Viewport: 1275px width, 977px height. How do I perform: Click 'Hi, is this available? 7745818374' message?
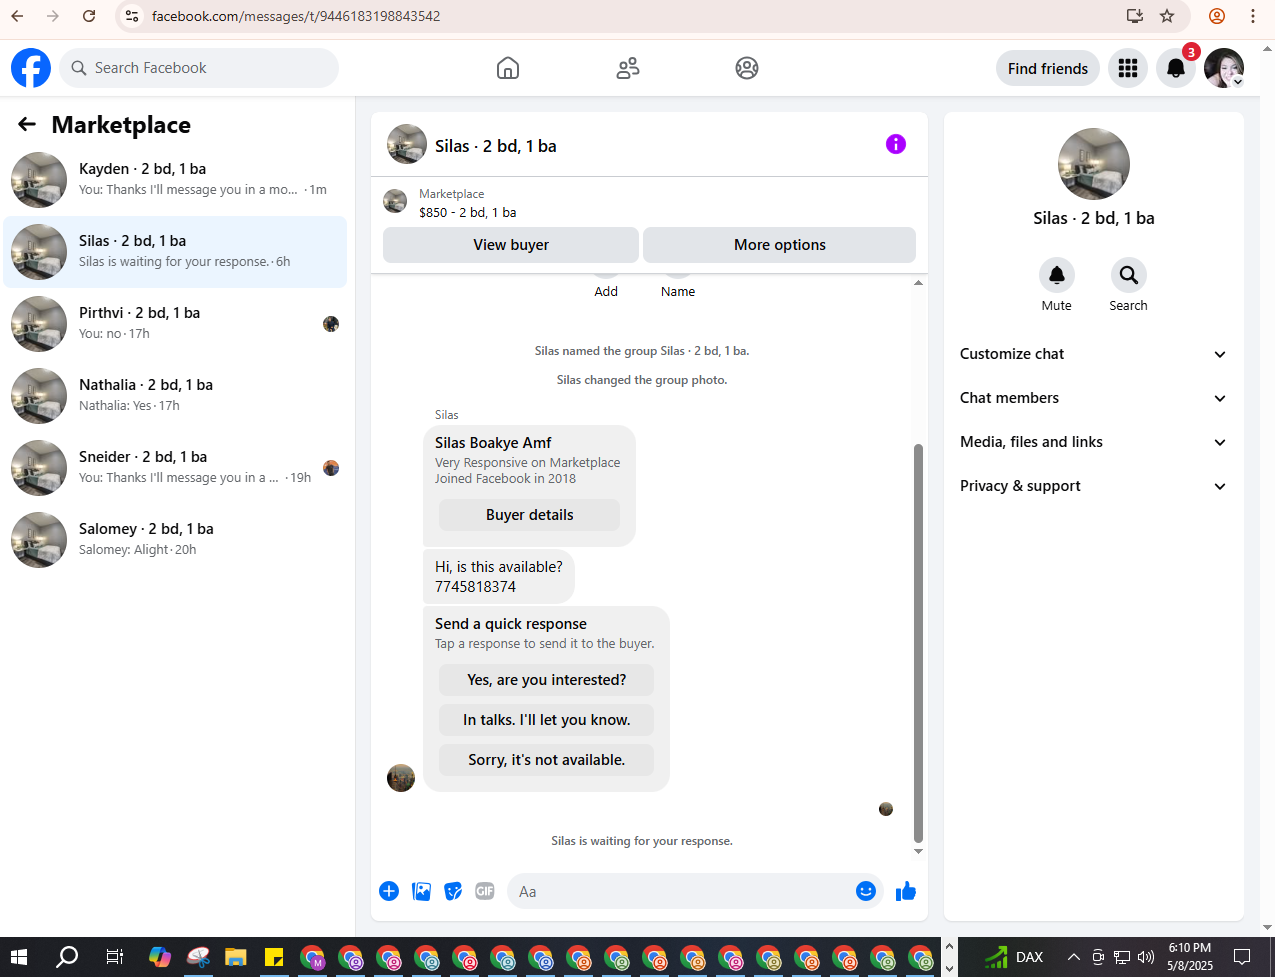[x=499, y=576]
